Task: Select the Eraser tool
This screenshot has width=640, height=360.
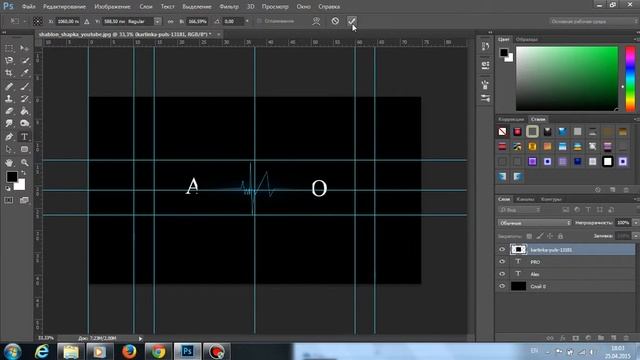Action: coord(9,111)
